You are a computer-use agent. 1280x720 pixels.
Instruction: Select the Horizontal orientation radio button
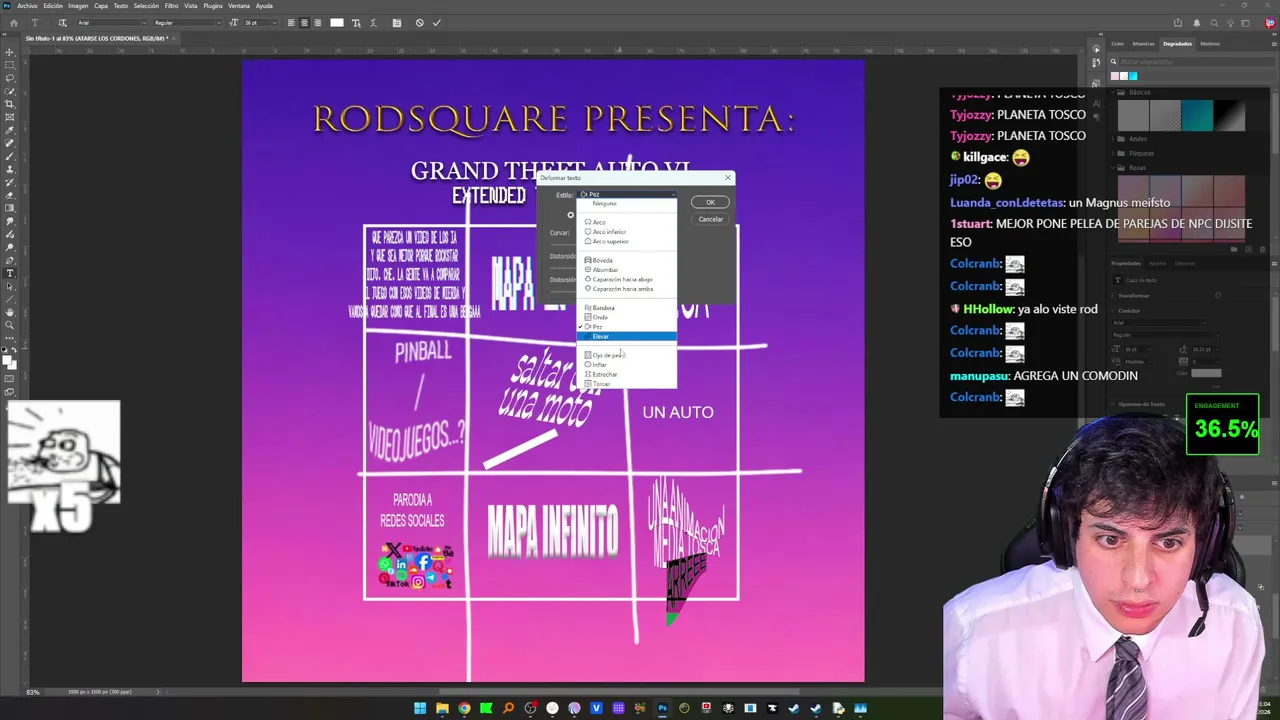pos(570,214)
